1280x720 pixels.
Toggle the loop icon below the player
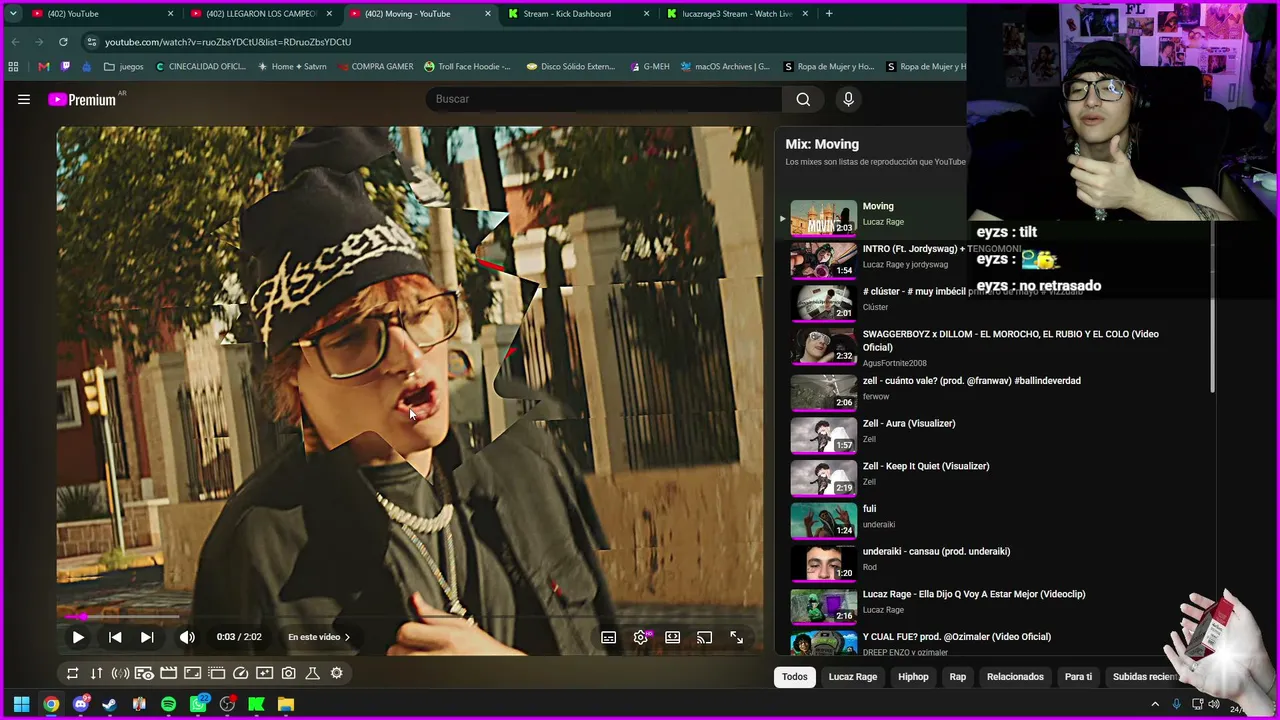point(72,673)
